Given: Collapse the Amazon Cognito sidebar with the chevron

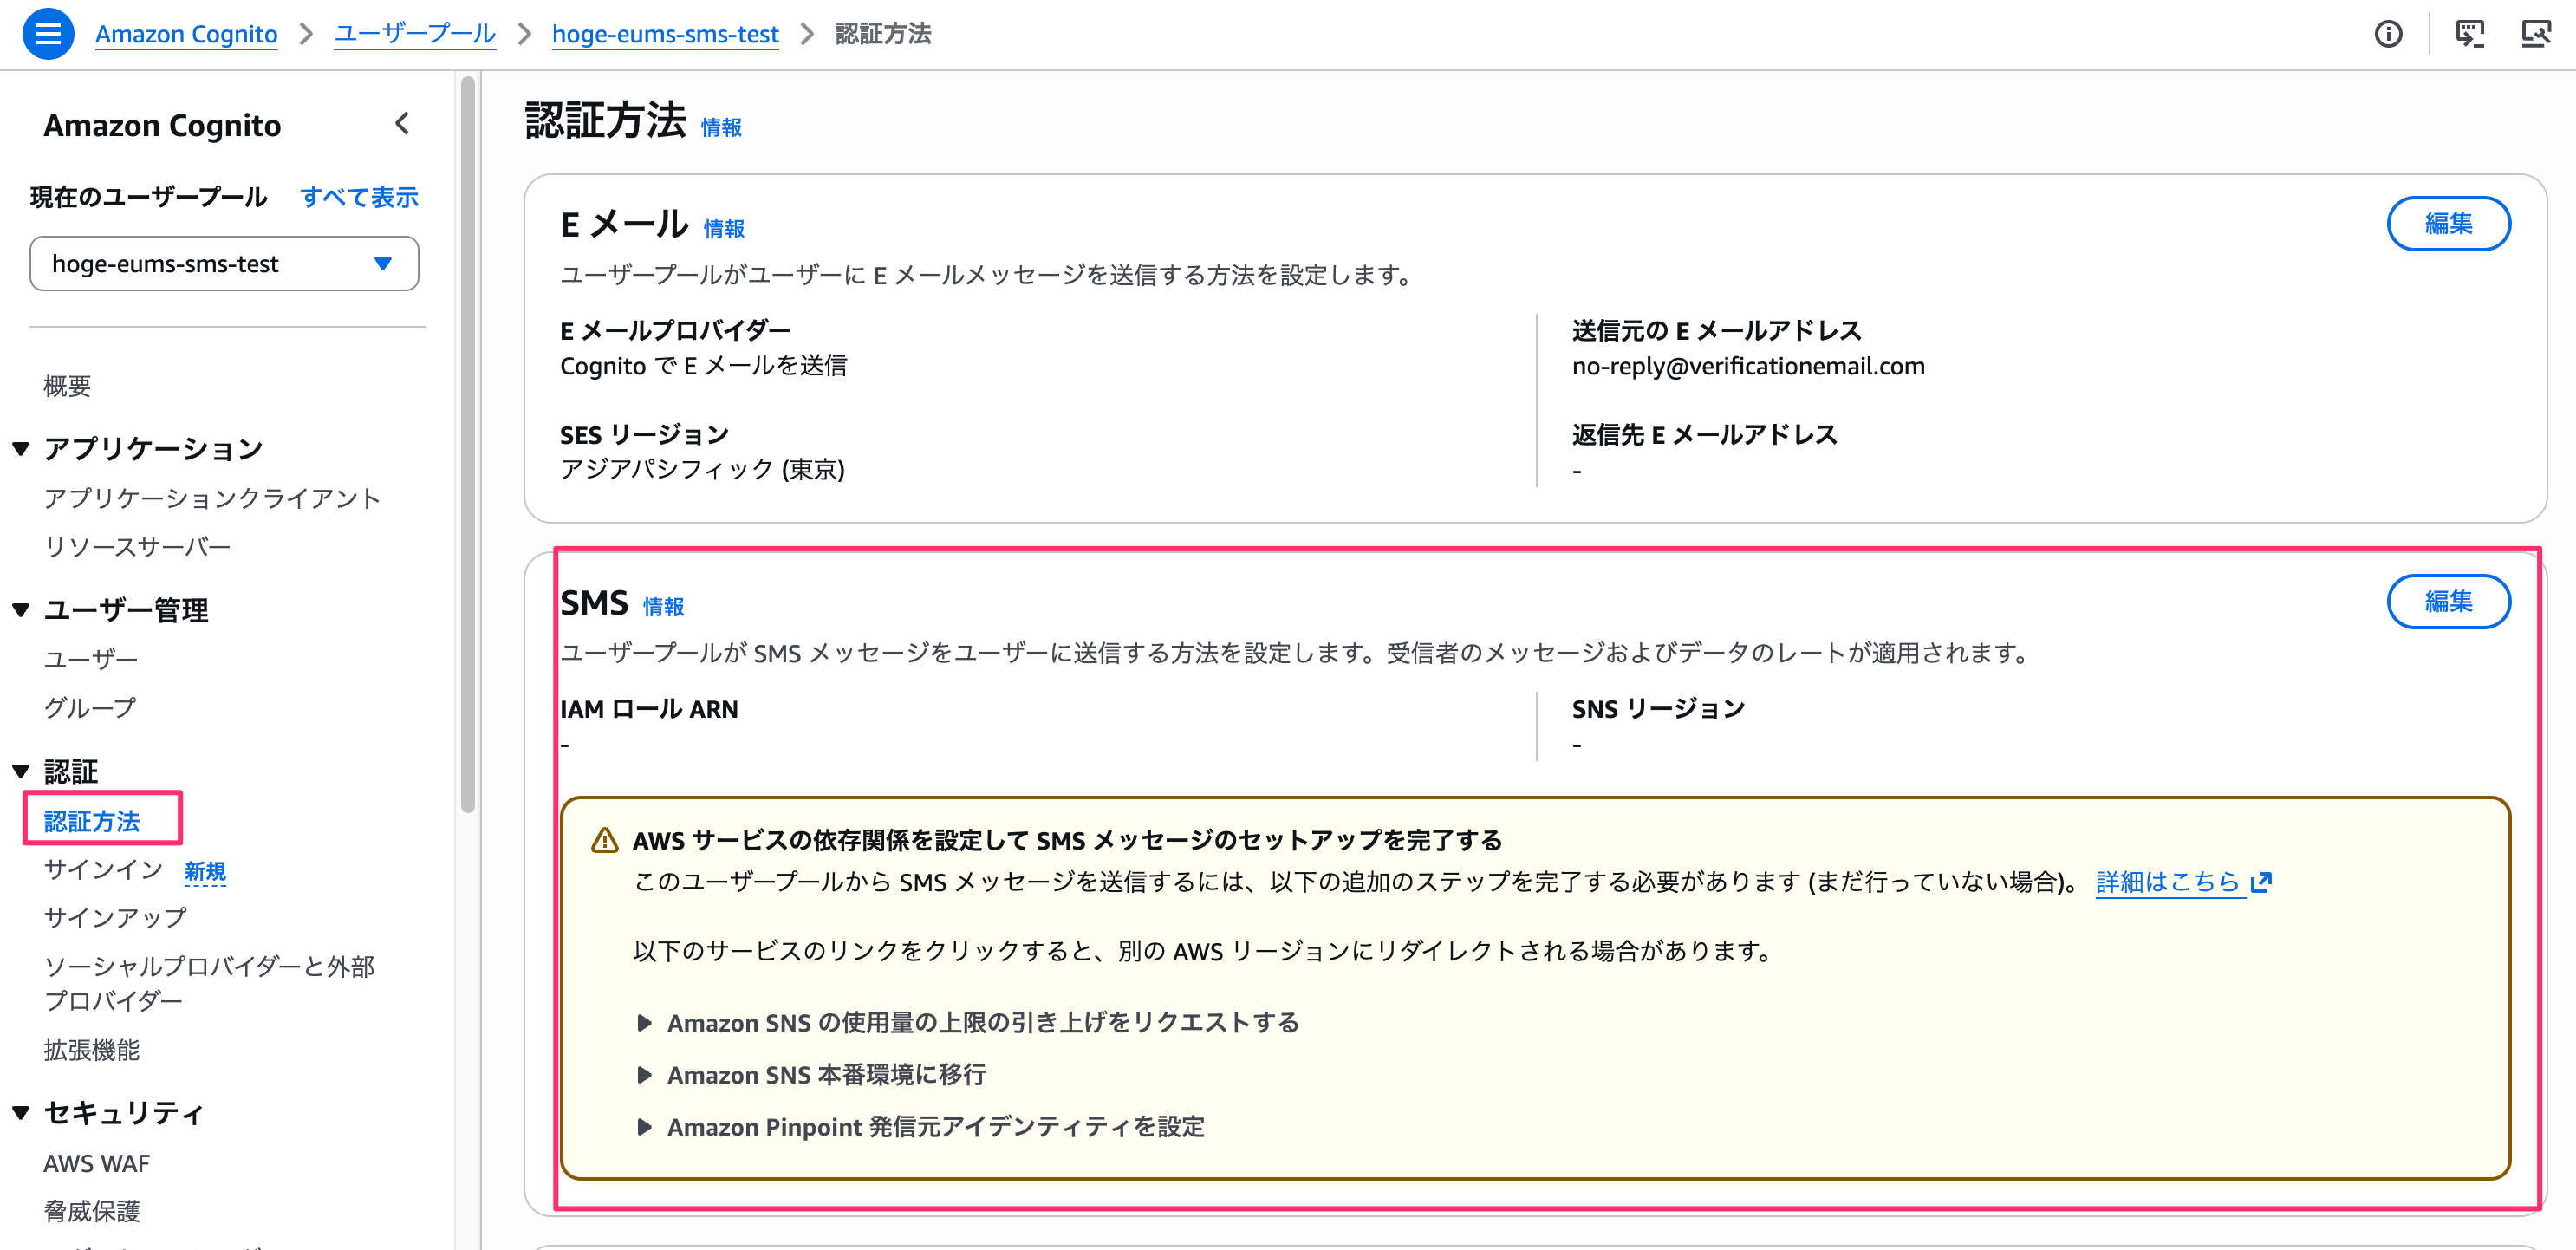Looking at the screenshot, I should pyautogui.click(x=402, y=124).
